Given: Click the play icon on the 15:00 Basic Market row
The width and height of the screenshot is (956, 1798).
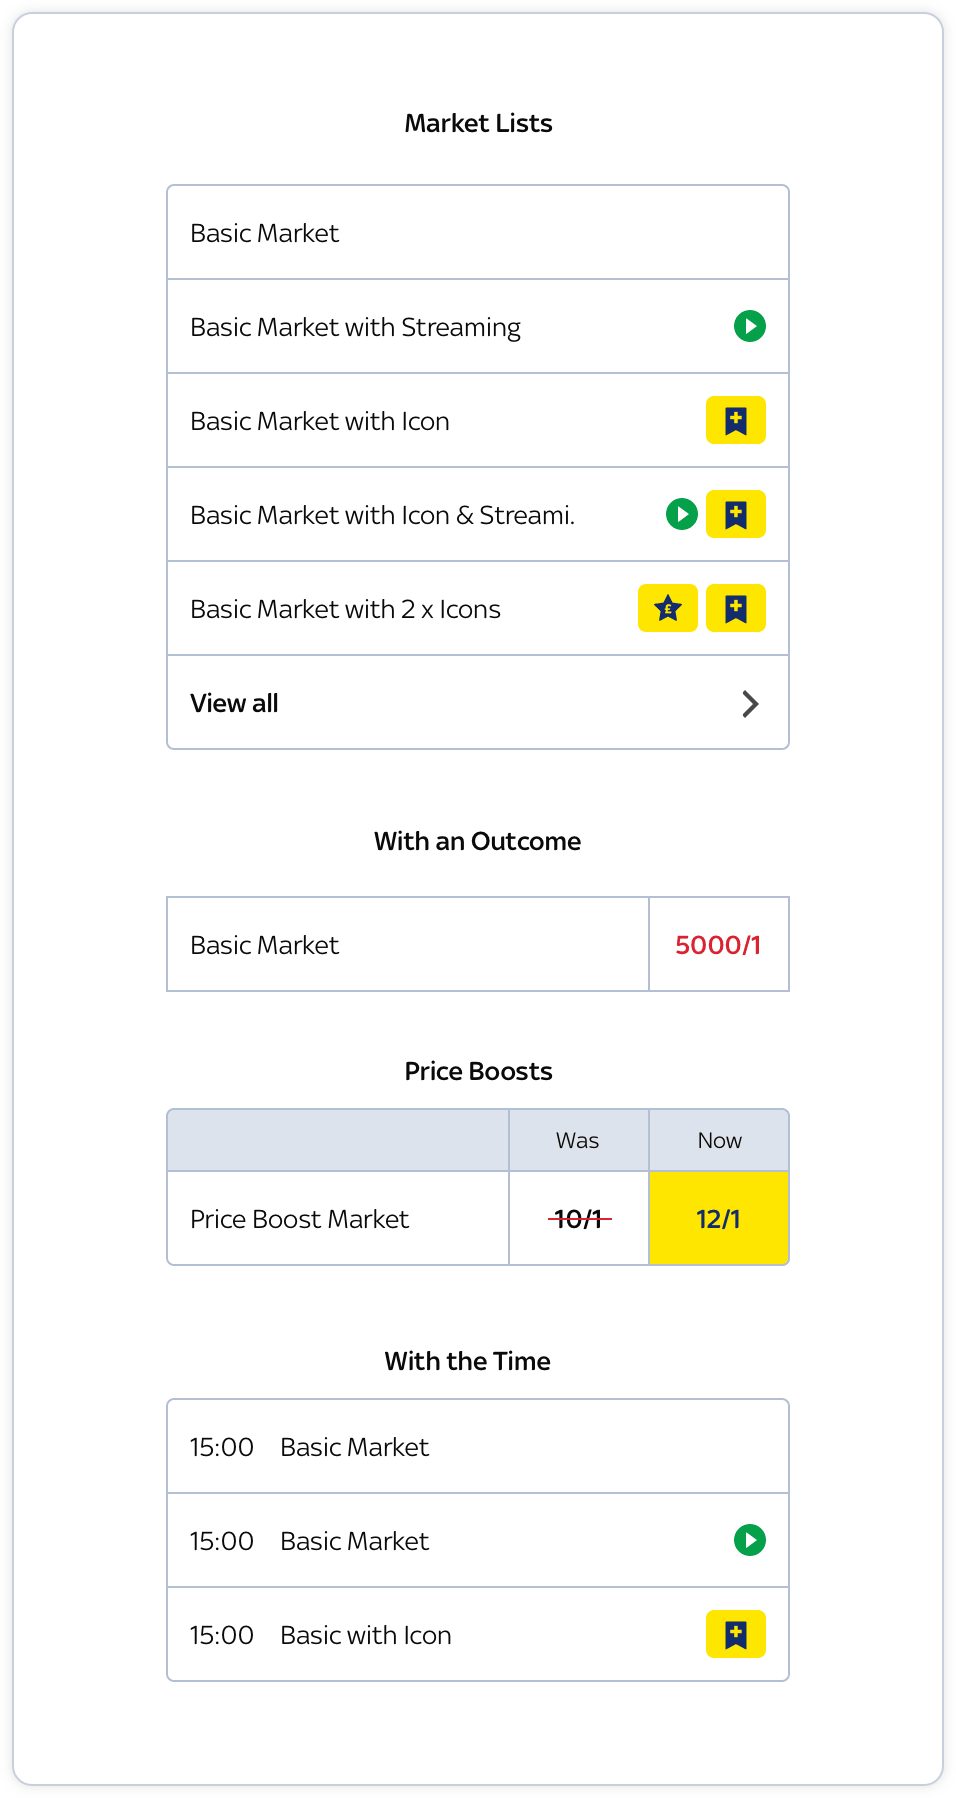Looking at the screenshot, I should coord(751,1541).
